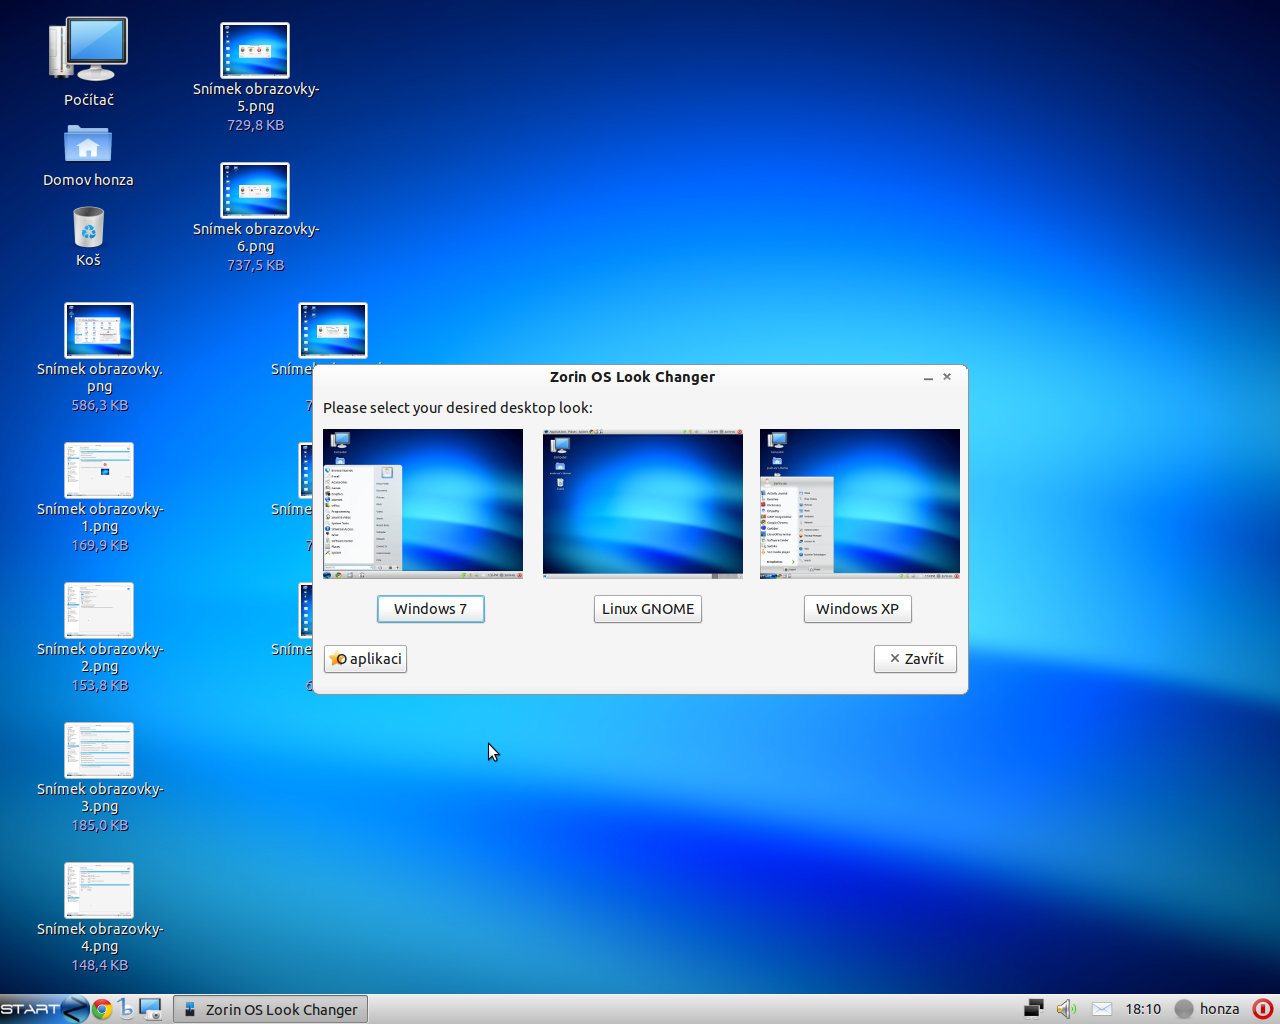Select the Snímek obrazovky-2.png file

point(99,610)
